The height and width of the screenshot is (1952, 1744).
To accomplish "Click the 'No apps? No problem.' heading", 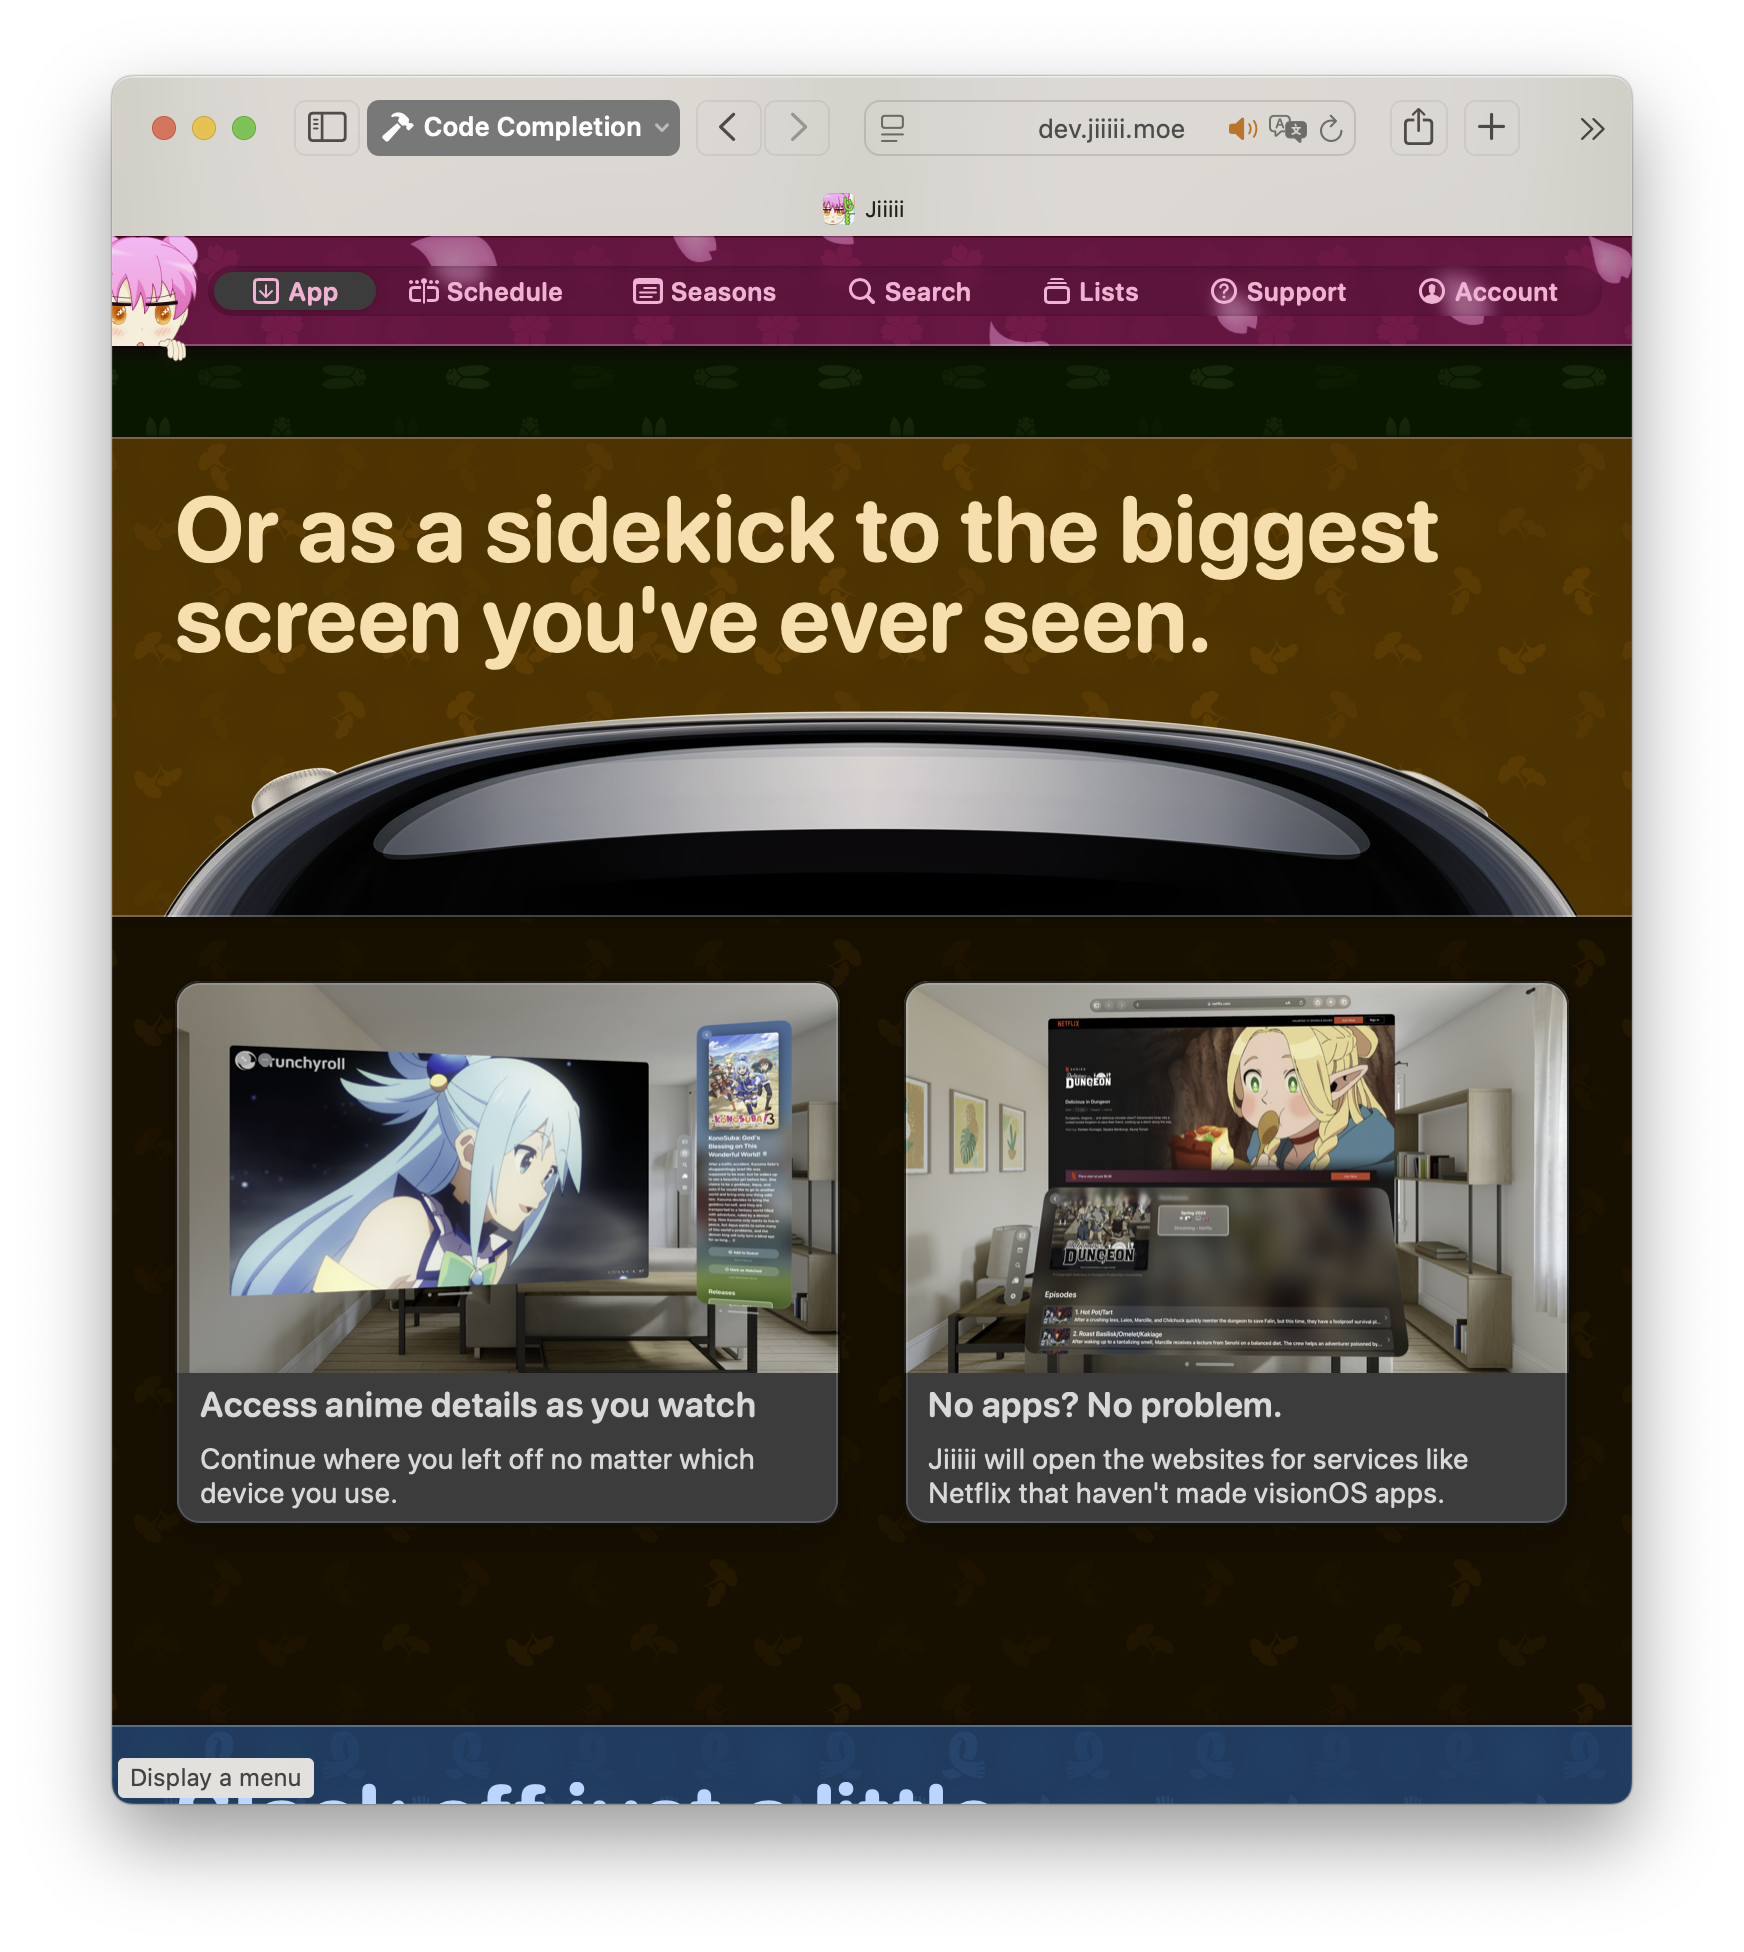I will point(1104,1405).
